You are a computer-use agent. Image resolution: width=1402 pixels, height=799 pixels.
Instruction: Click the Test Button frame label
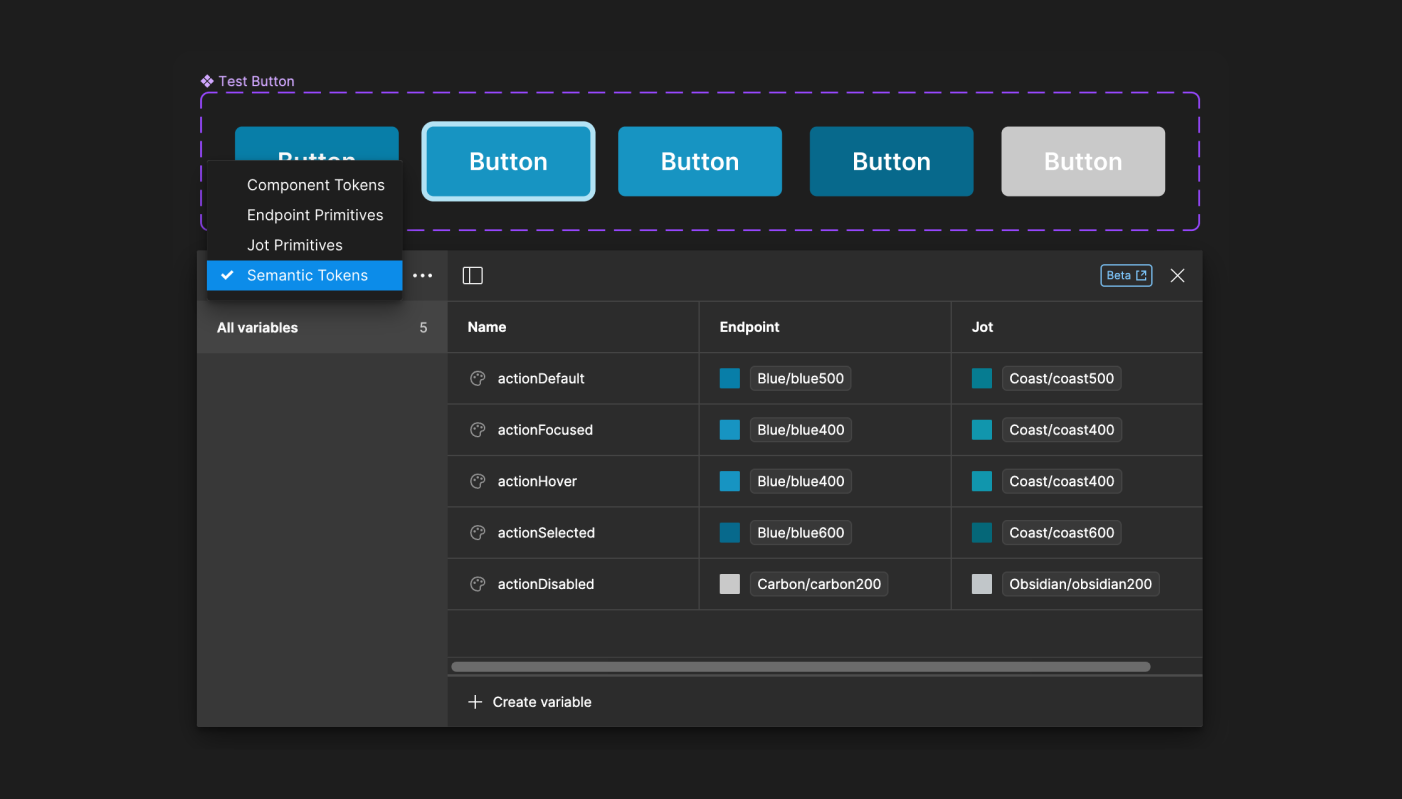[256, 81]
